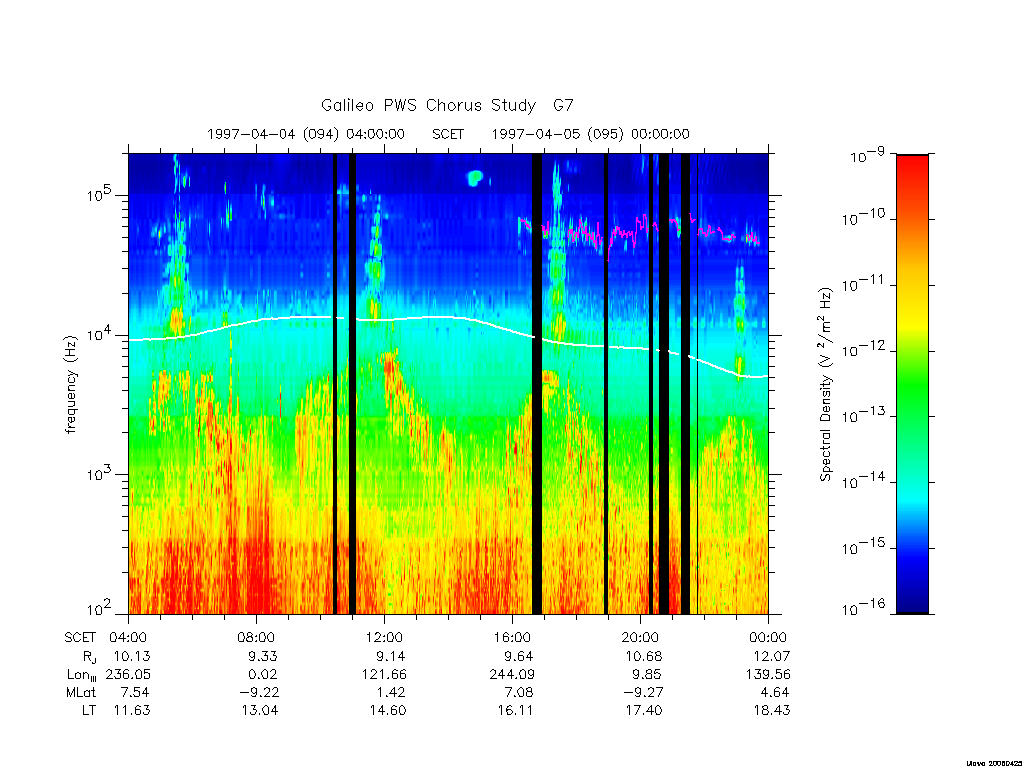
Task: Click the 'MLat' row label
Action: click(x=80, y=692)
